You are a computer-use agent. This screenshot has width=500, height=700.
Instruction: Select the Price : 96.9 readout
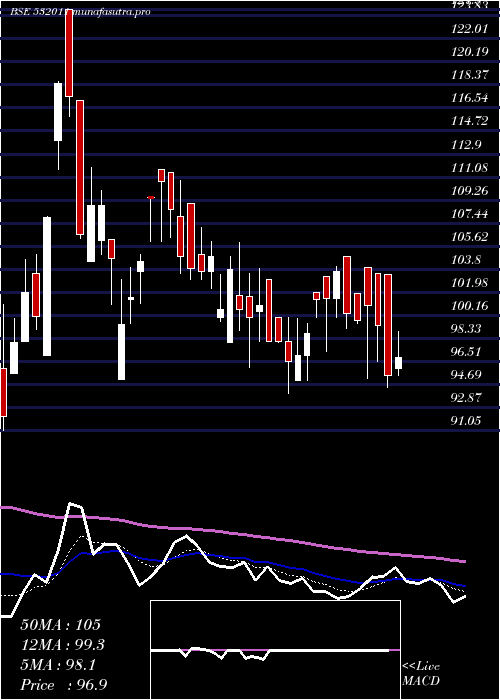[x=63, y=685]
